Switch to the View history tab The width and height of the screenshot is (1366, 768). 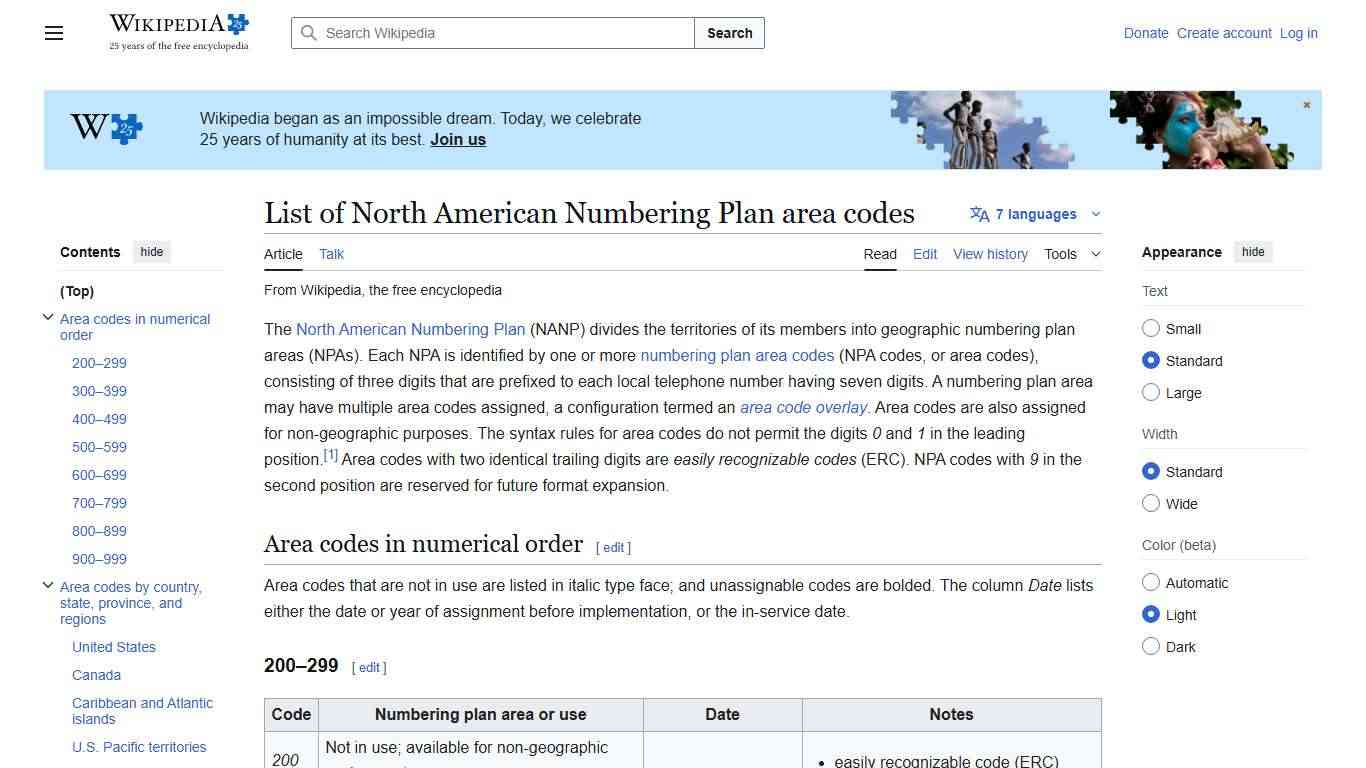(x=990, y=254)
